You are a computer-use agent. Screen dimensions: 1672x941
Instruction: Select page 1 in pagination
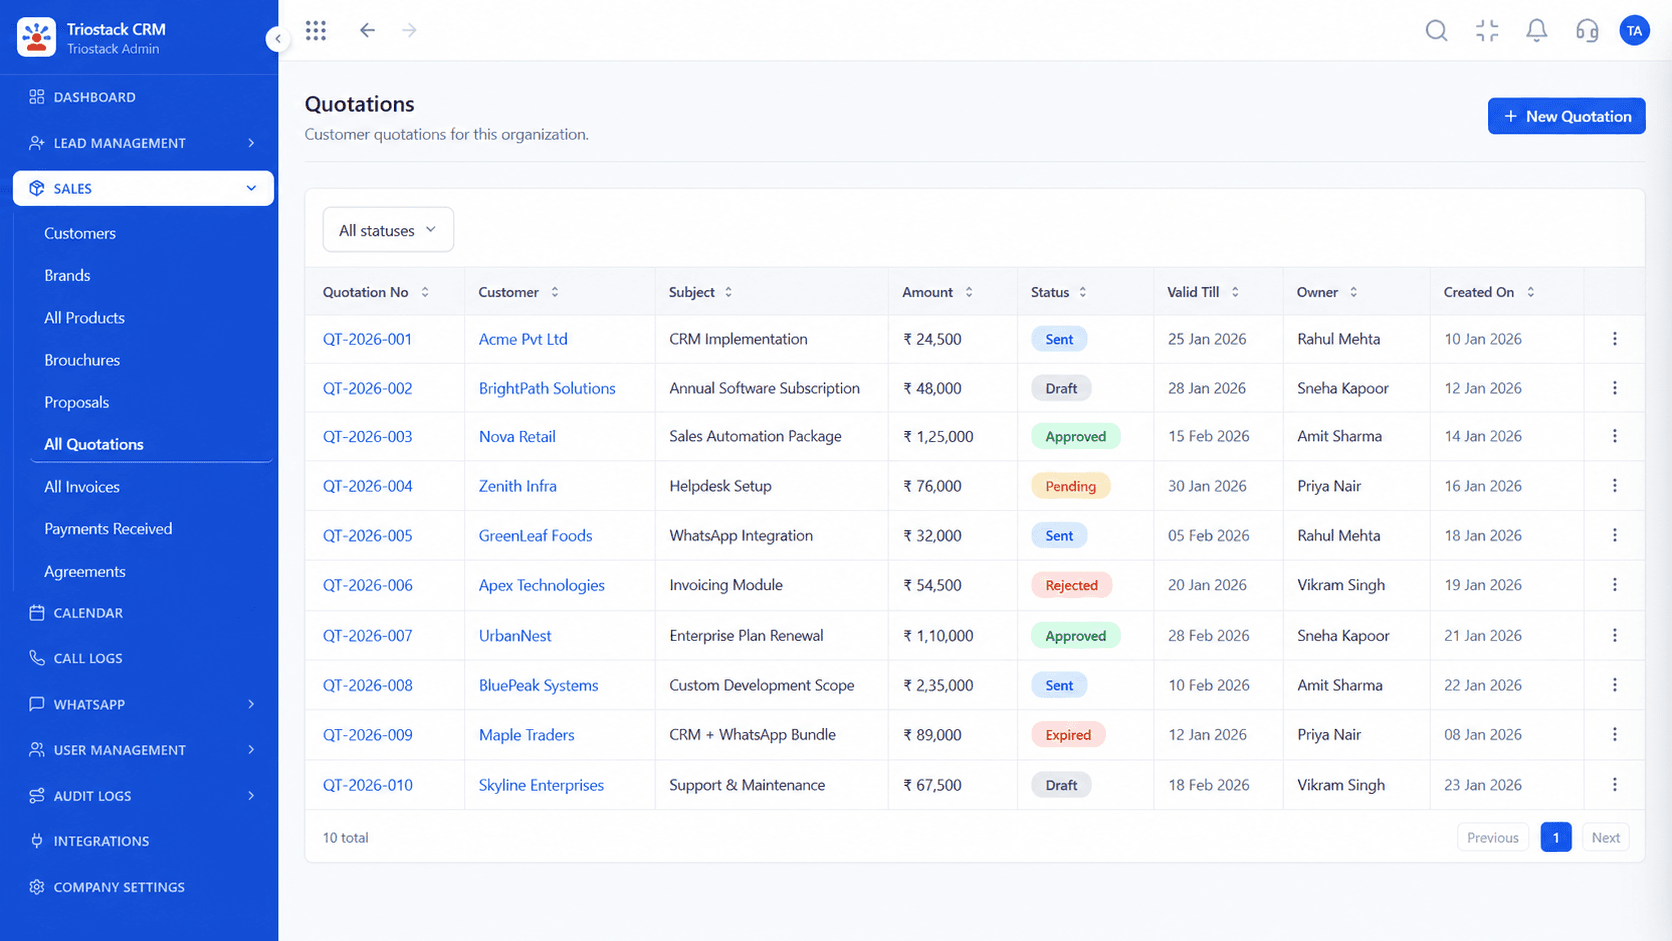pos(1555,838)
